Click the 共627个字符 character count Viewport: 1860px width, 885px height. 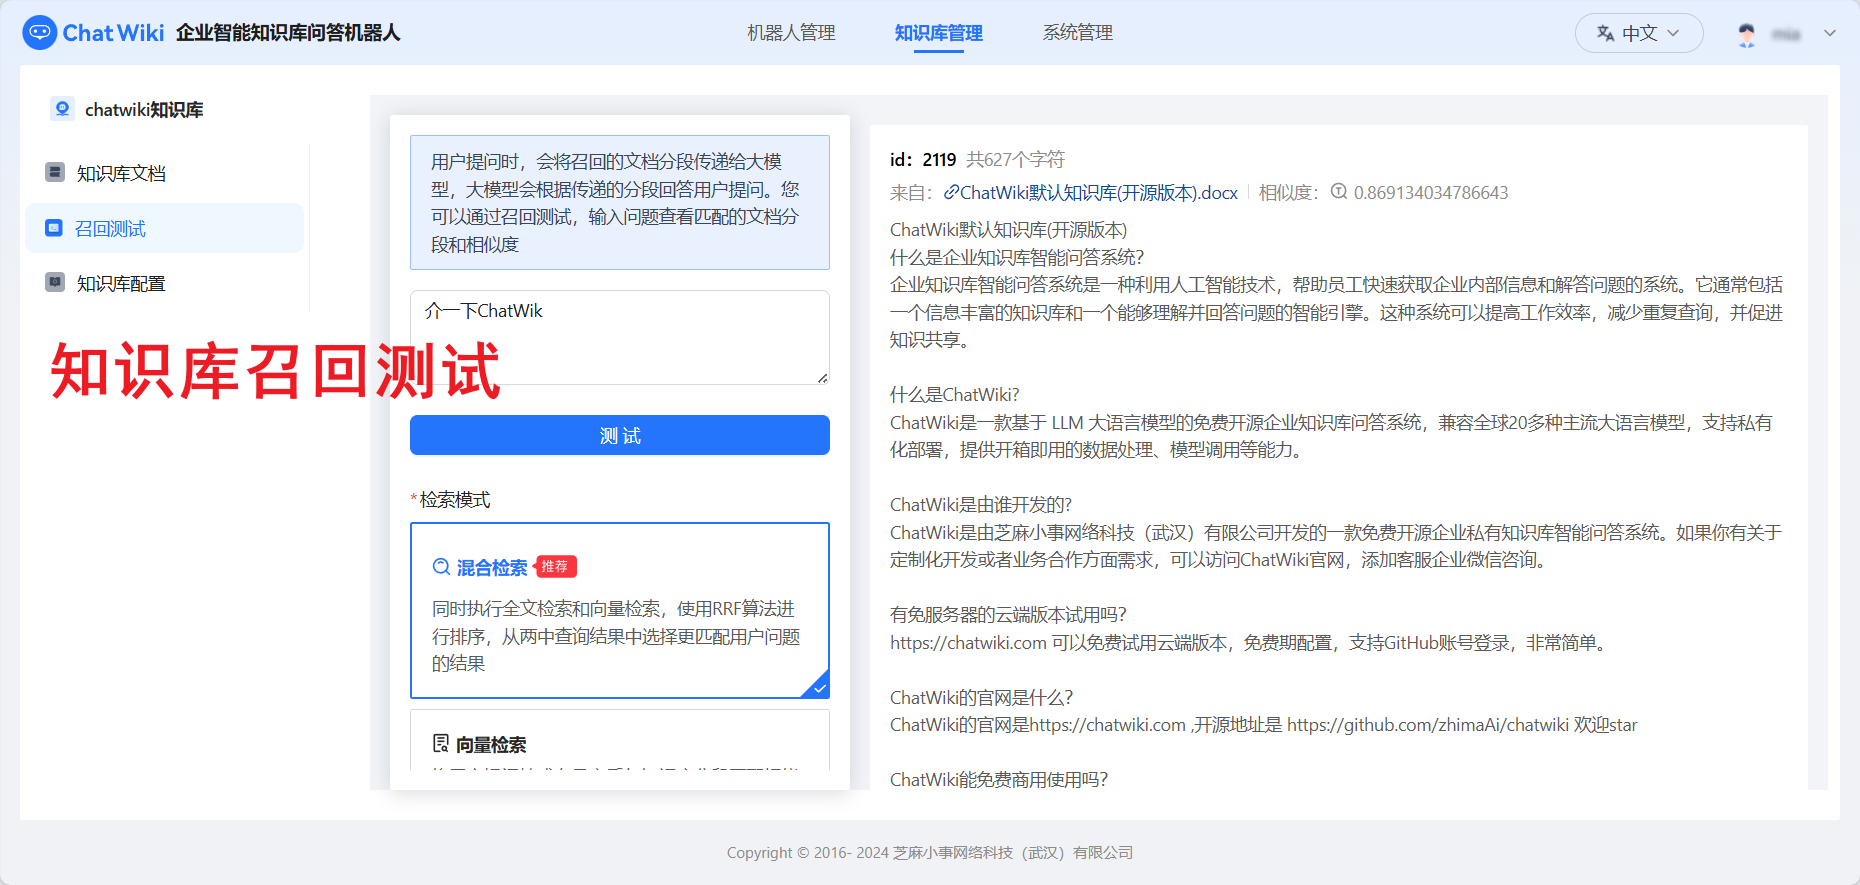pos(1016,159)
